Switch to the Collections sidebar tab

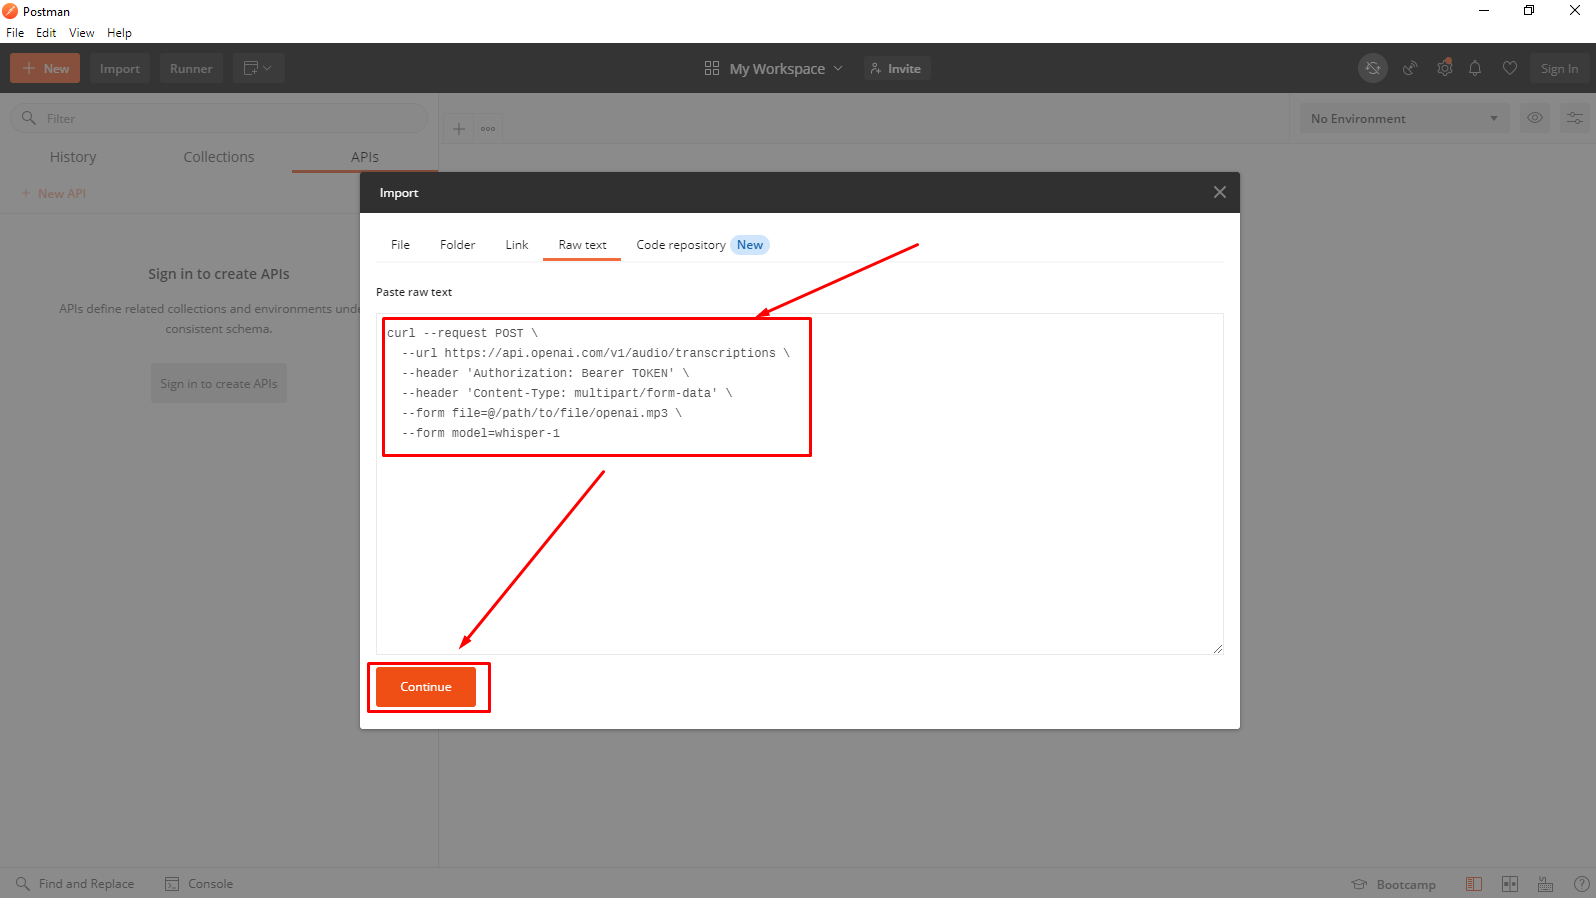click(x=219, y=157)
